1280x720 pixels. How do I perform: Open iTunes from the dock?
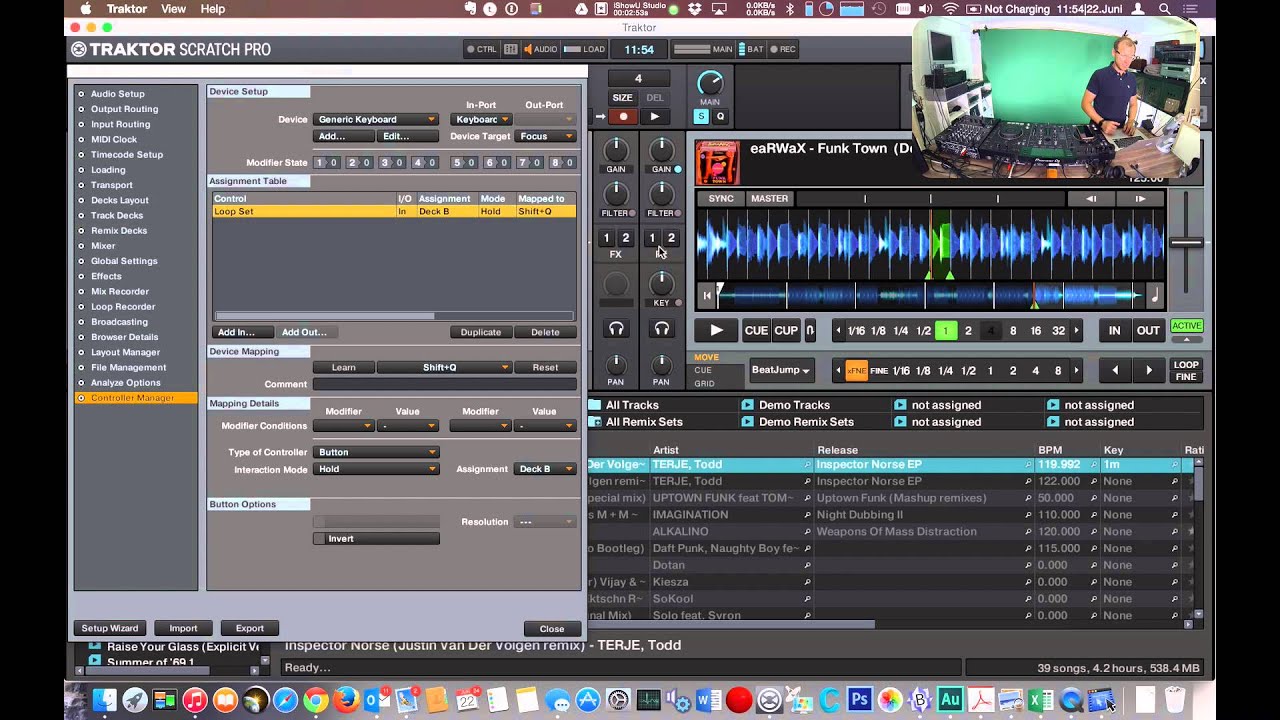tap(195, 700)
